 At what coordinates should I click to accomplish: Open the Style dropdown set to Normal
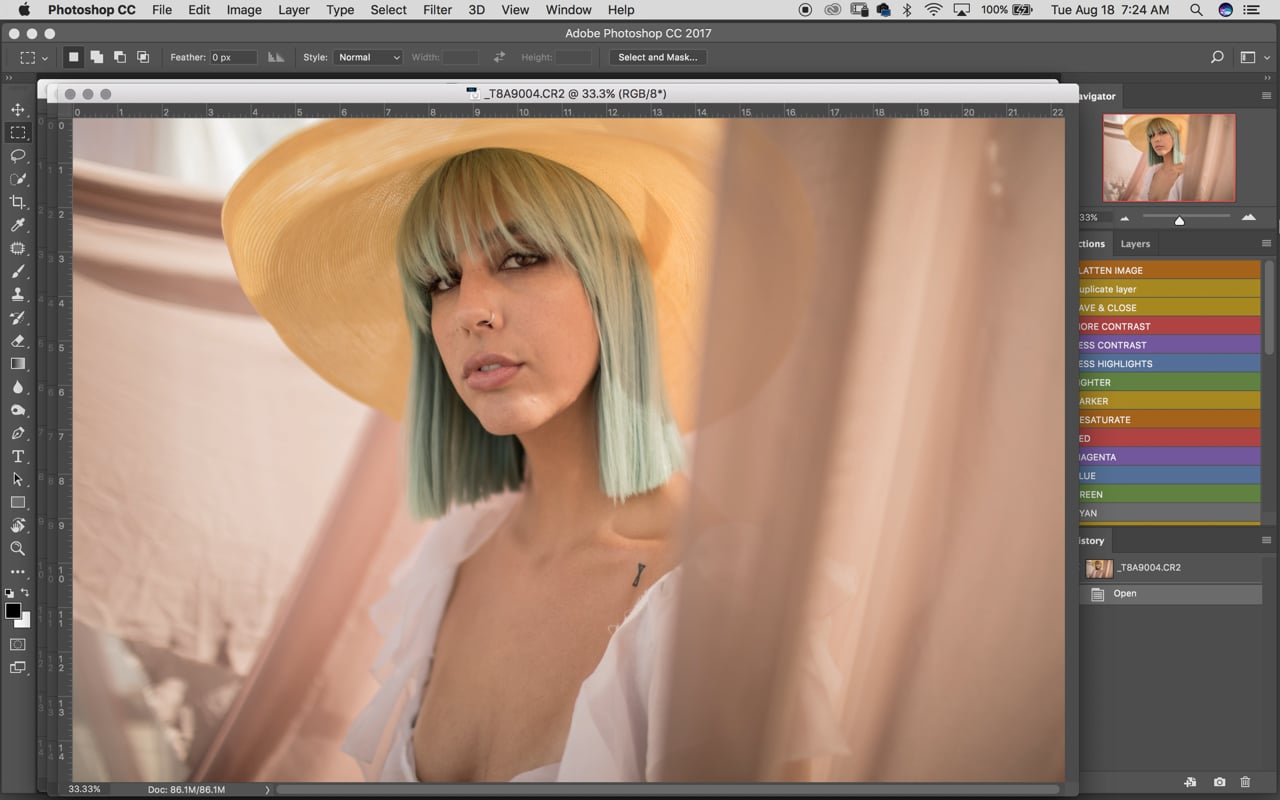point(368,57)
